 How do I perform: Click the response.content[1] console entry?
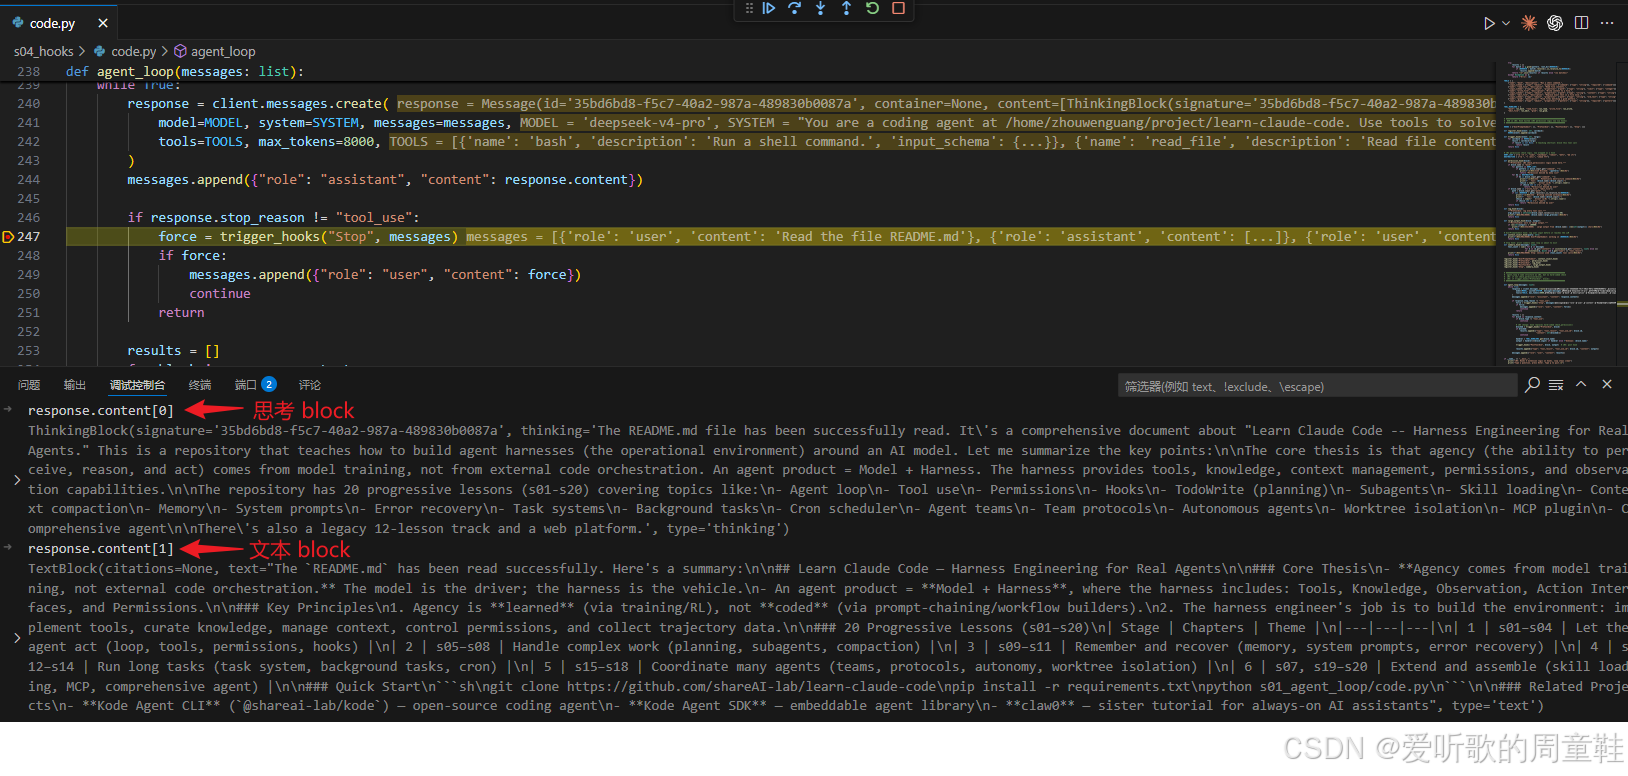pos(100,549)
